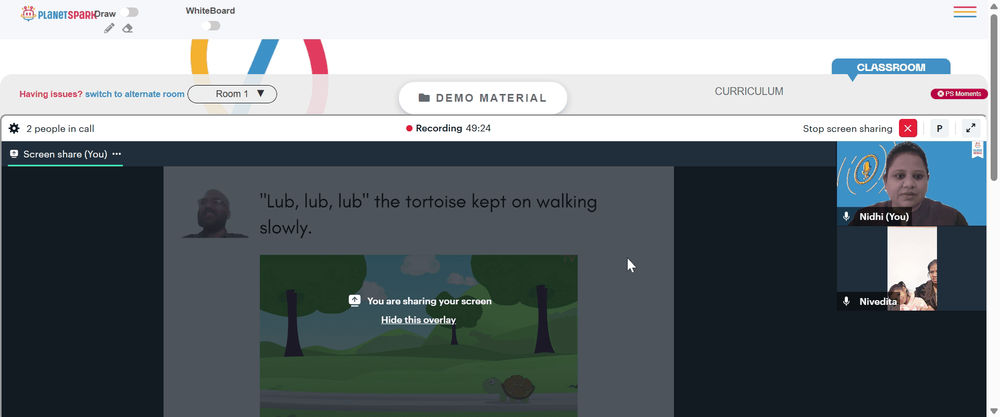Toggle the WhiteBoard switch
This screenshot has width=1000, height=417.
coord(211,26)
